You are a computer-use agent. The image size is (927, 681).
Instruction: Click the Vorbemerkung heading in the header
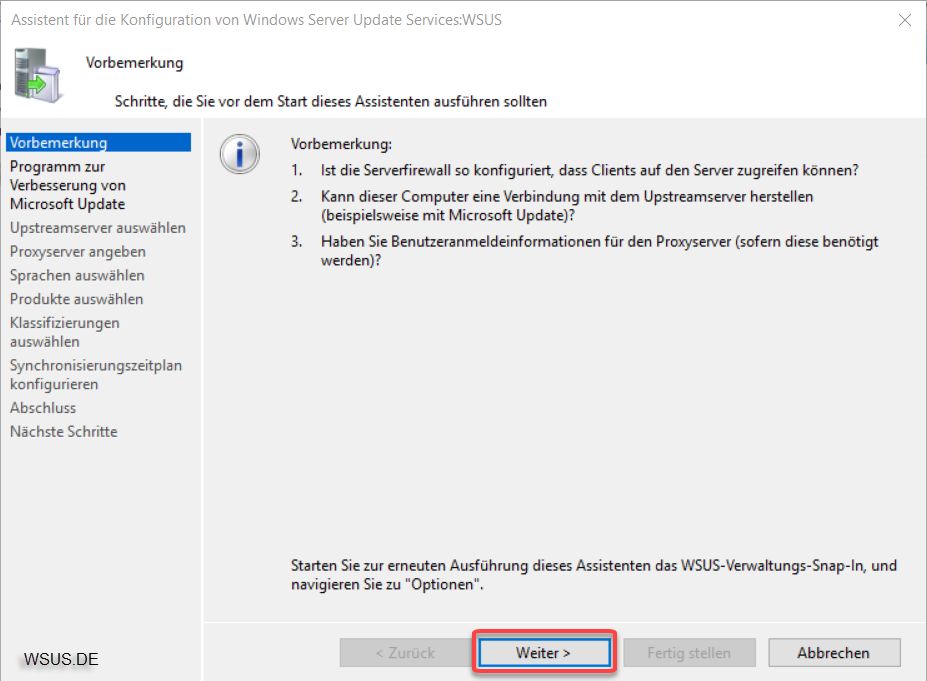coord(134,63)
